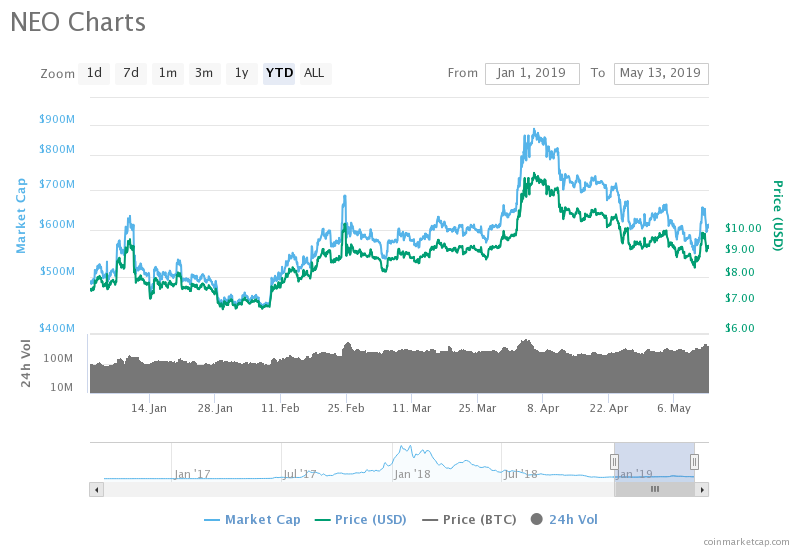Click the coinmarketcap.com credit link
The image size is (800, 550).
(746, 542)
